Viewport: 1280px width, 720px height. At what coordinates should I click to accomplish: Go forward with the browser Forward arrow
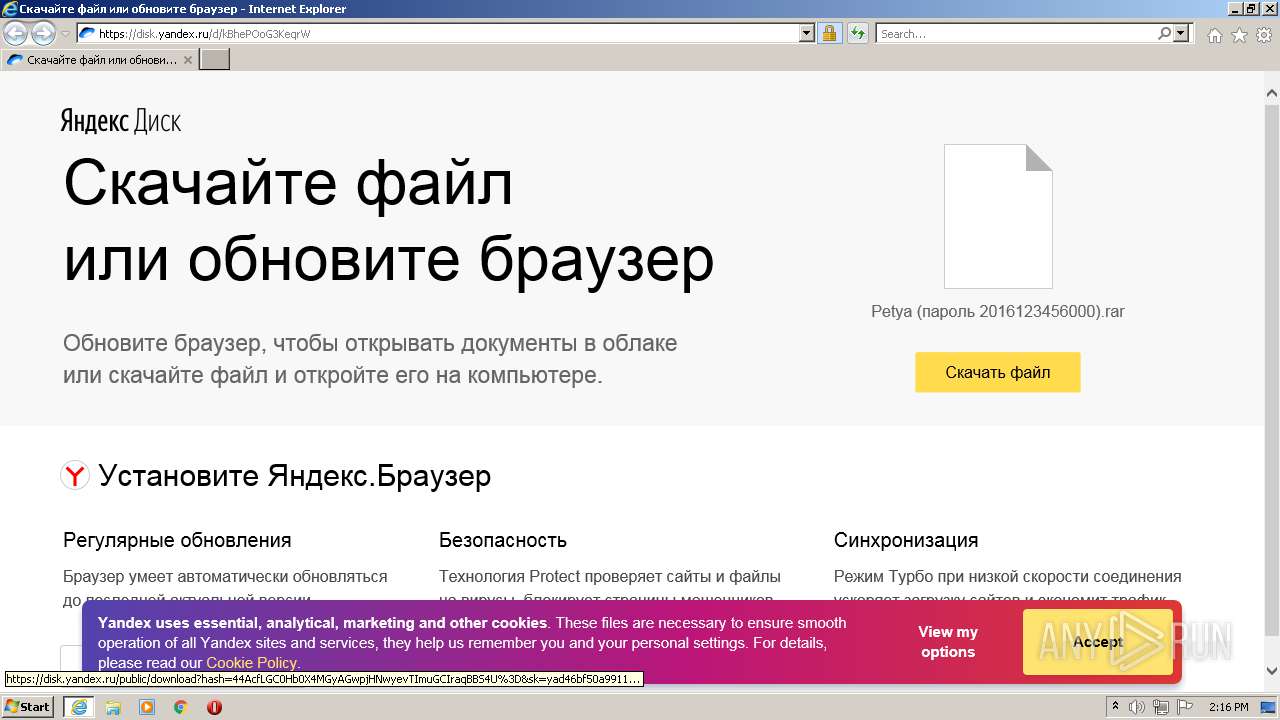[x=43, y=33]
